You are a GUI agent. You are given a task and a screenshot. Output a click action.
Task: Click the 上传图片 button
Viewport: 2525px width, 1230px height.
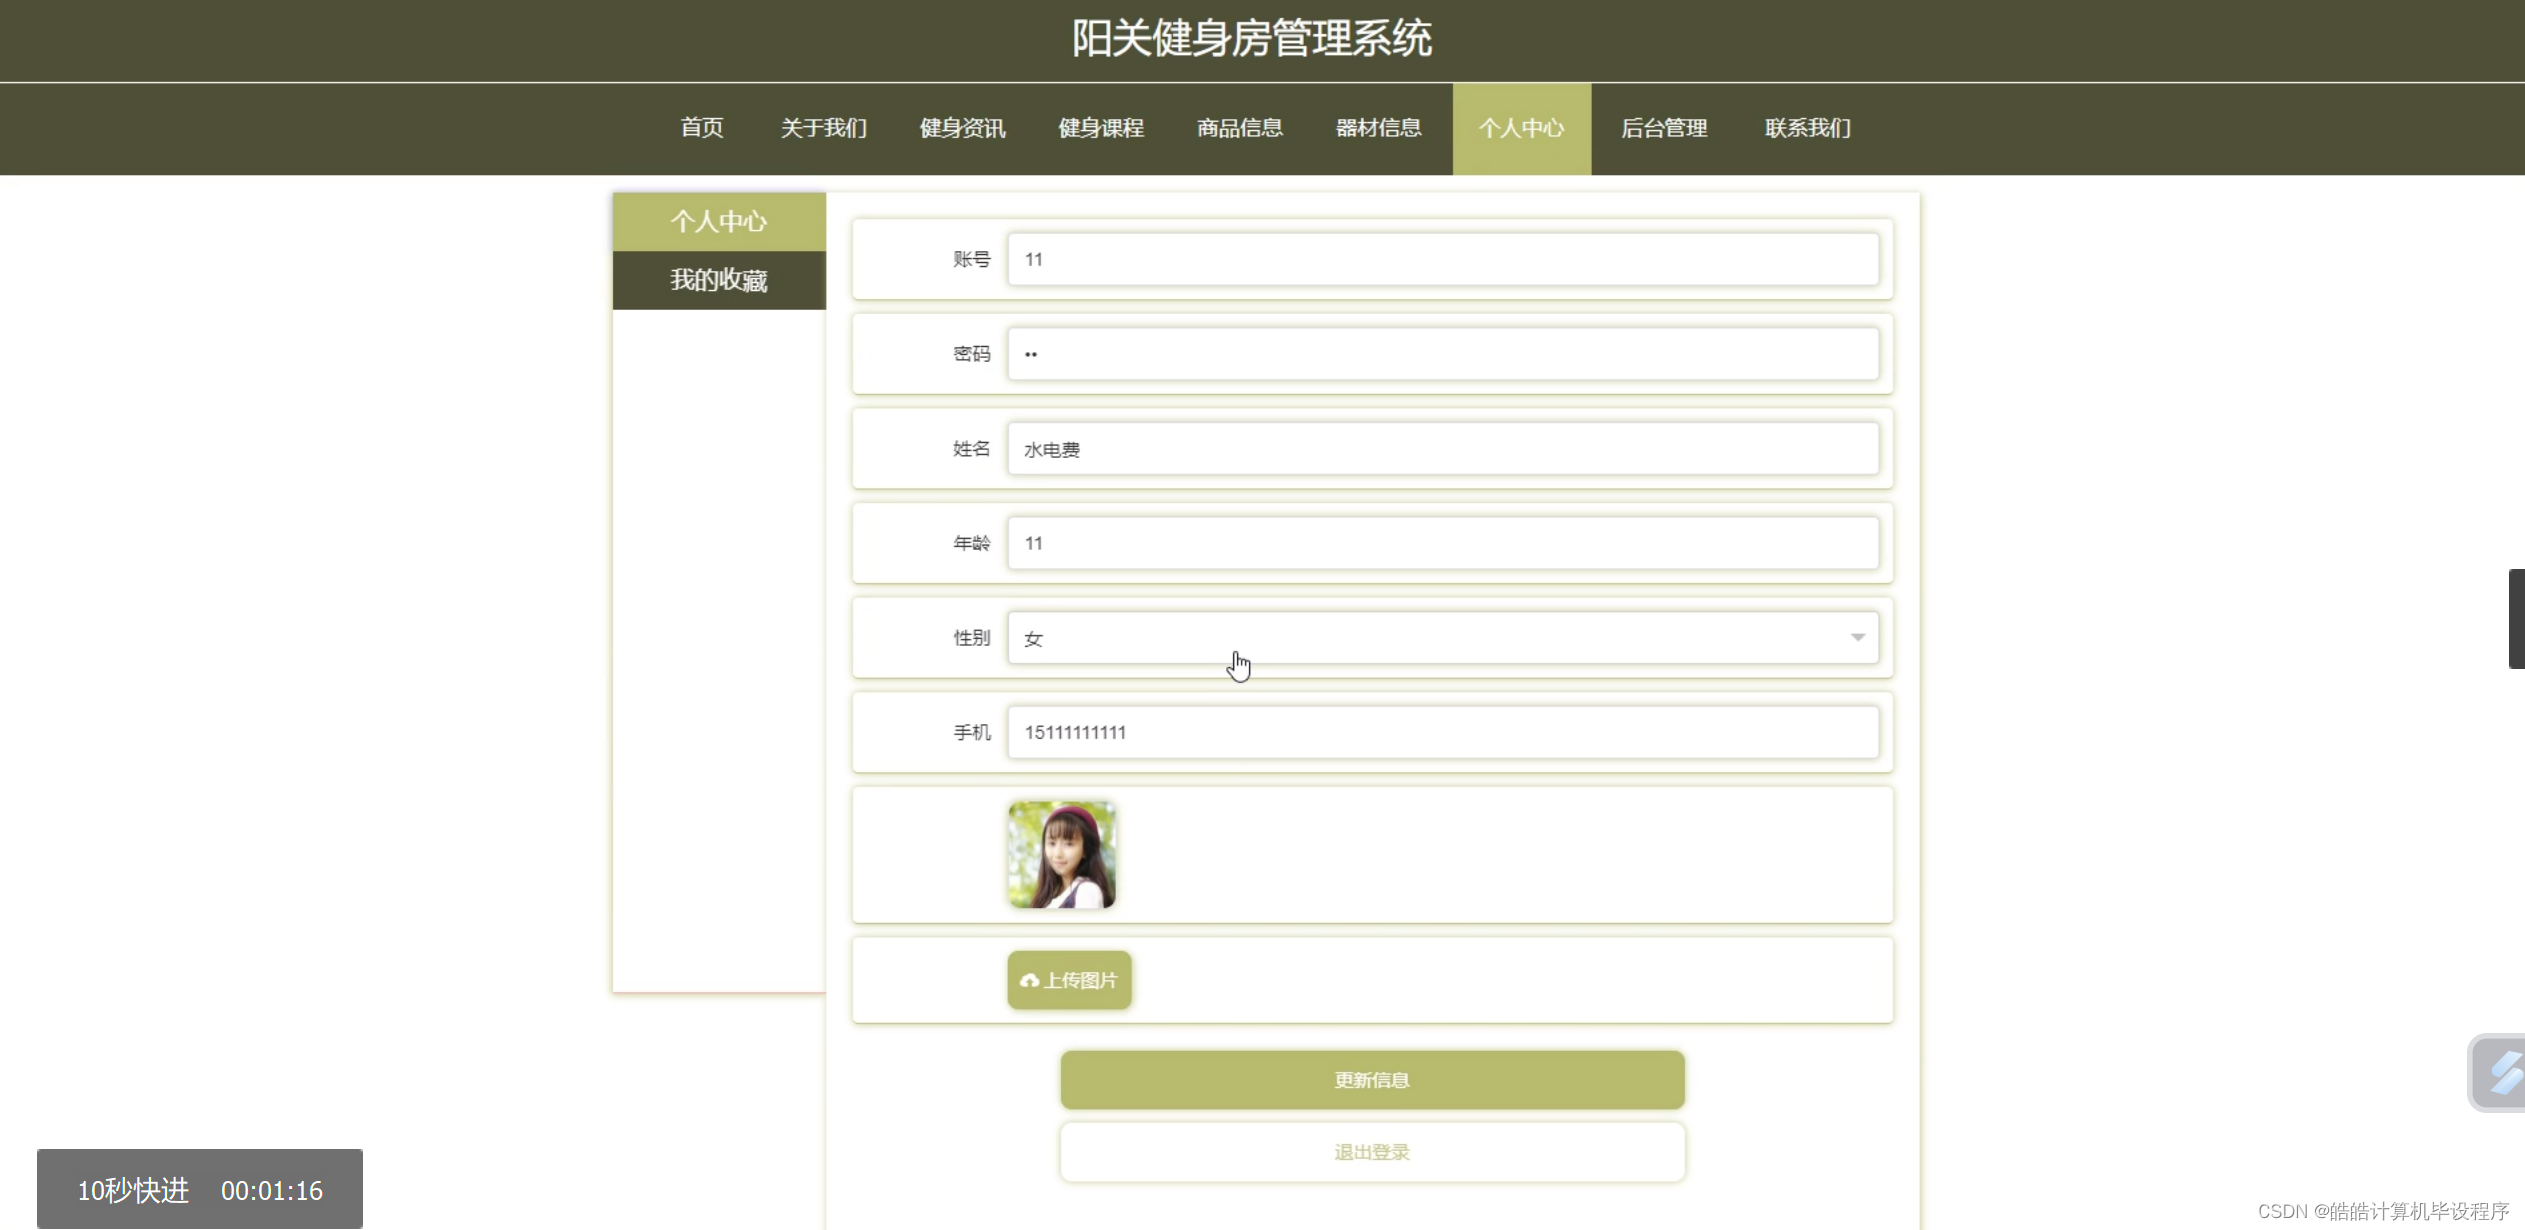coord(1069,981)
